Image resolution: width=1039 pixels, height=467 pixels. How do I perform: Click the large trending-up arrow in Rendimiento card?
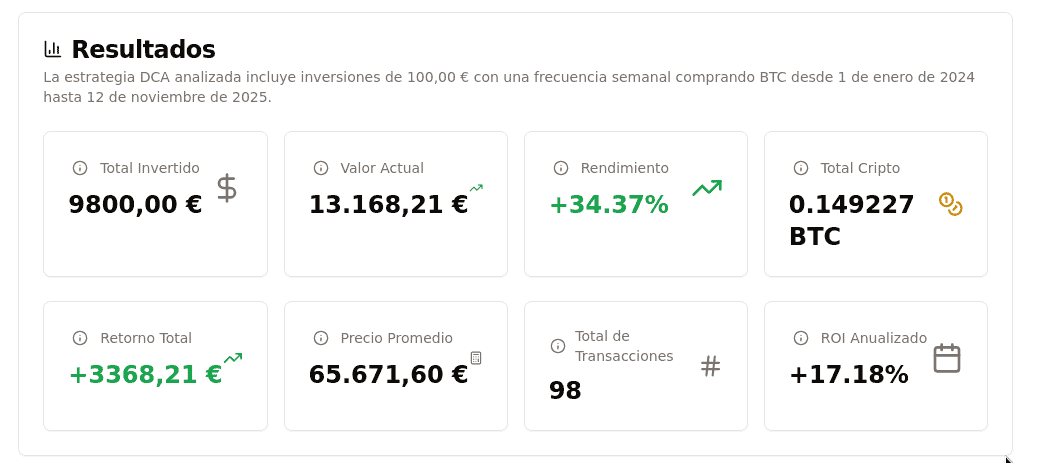pos(707,188)
